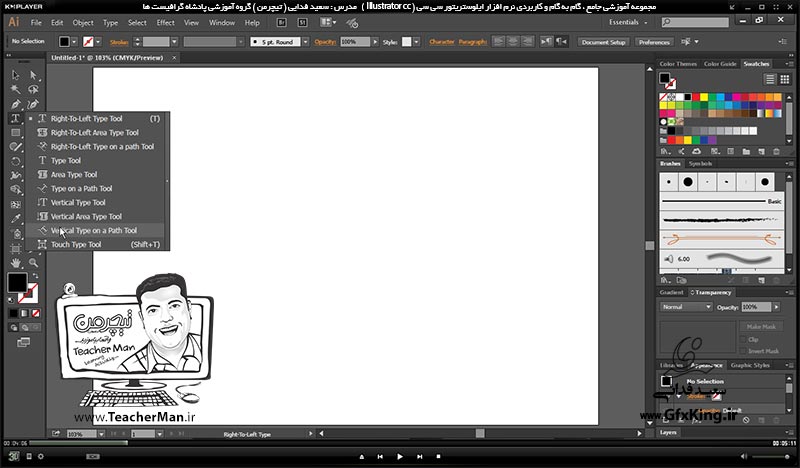The width and height of the screenshot is (800, 468).
Task: Open the Paragraph panel link
Action: pos(472,42)
